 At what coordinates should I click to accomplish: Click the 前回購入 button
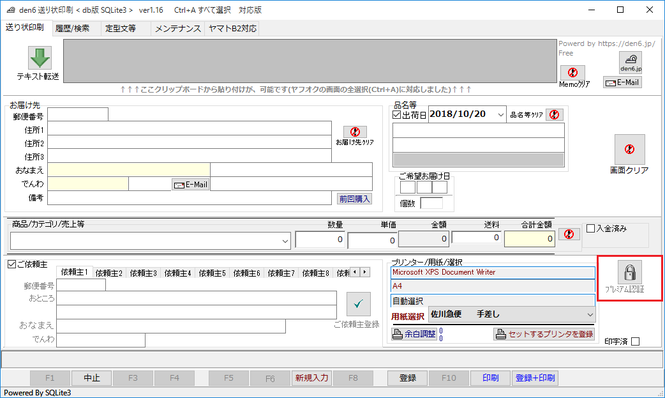pos(355,199)
